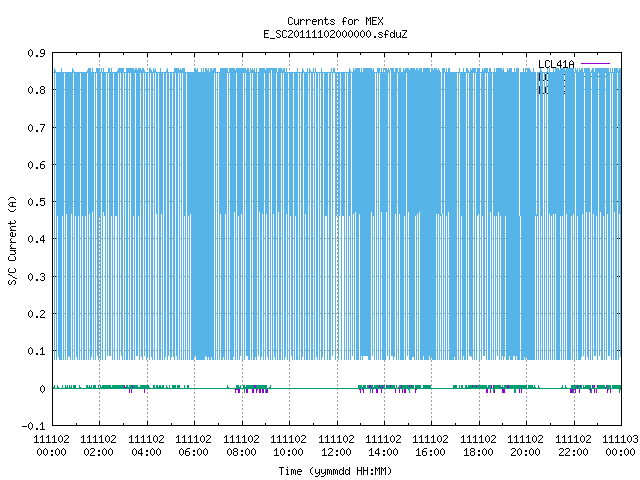Viewport: 640px width, 480px height.
Task: Click the -0.1 y-axis tick value
Action: coord(33,426)
